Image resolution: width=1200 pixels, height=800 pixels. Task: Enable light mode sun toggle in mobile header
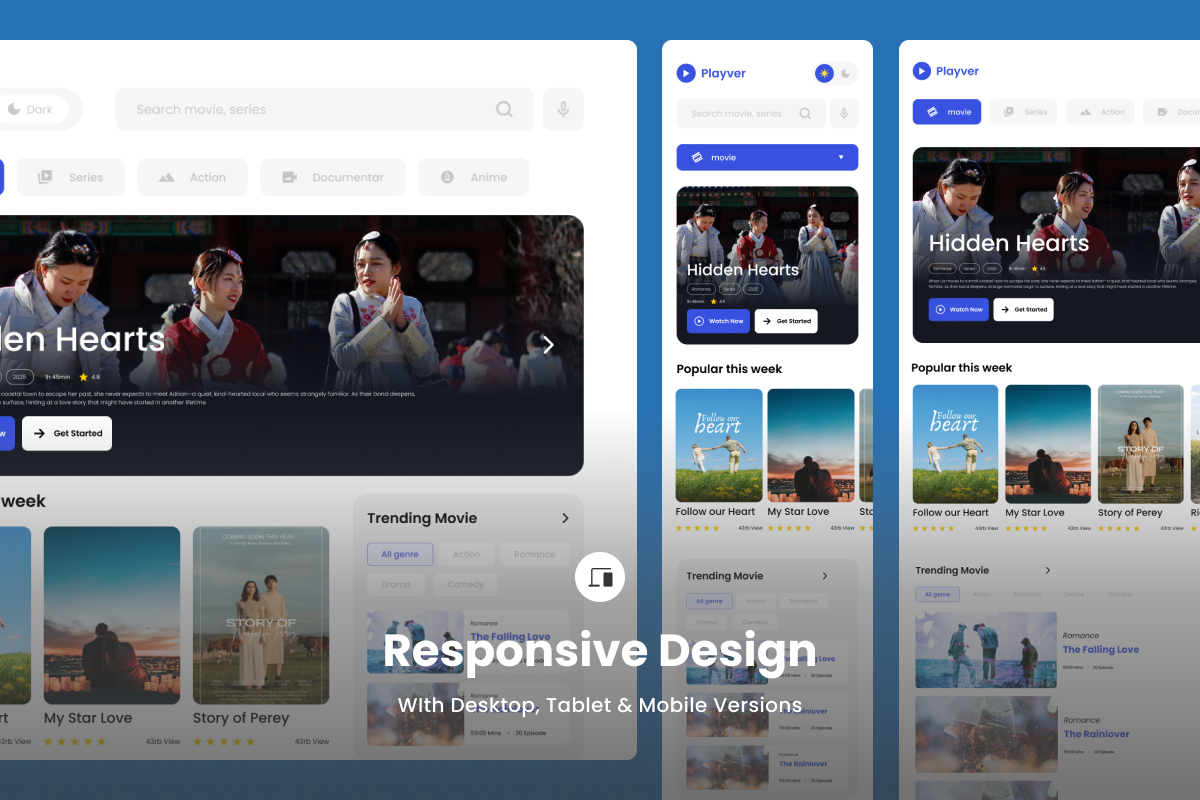824,73
